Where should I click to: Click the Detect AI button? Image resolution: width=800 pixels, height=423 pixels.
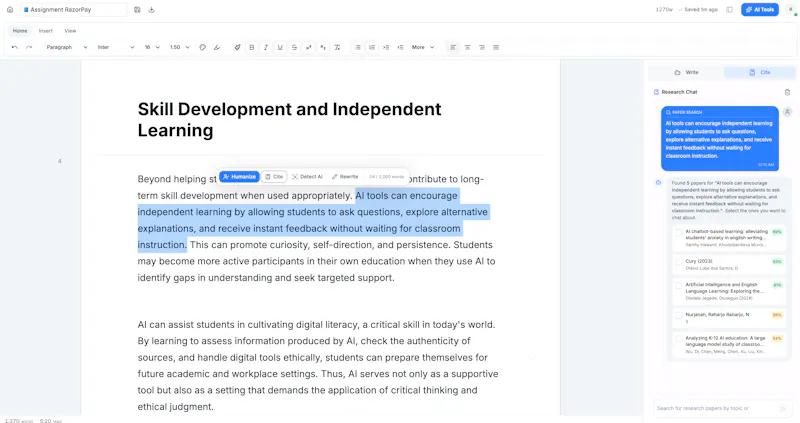coord(308,177)
